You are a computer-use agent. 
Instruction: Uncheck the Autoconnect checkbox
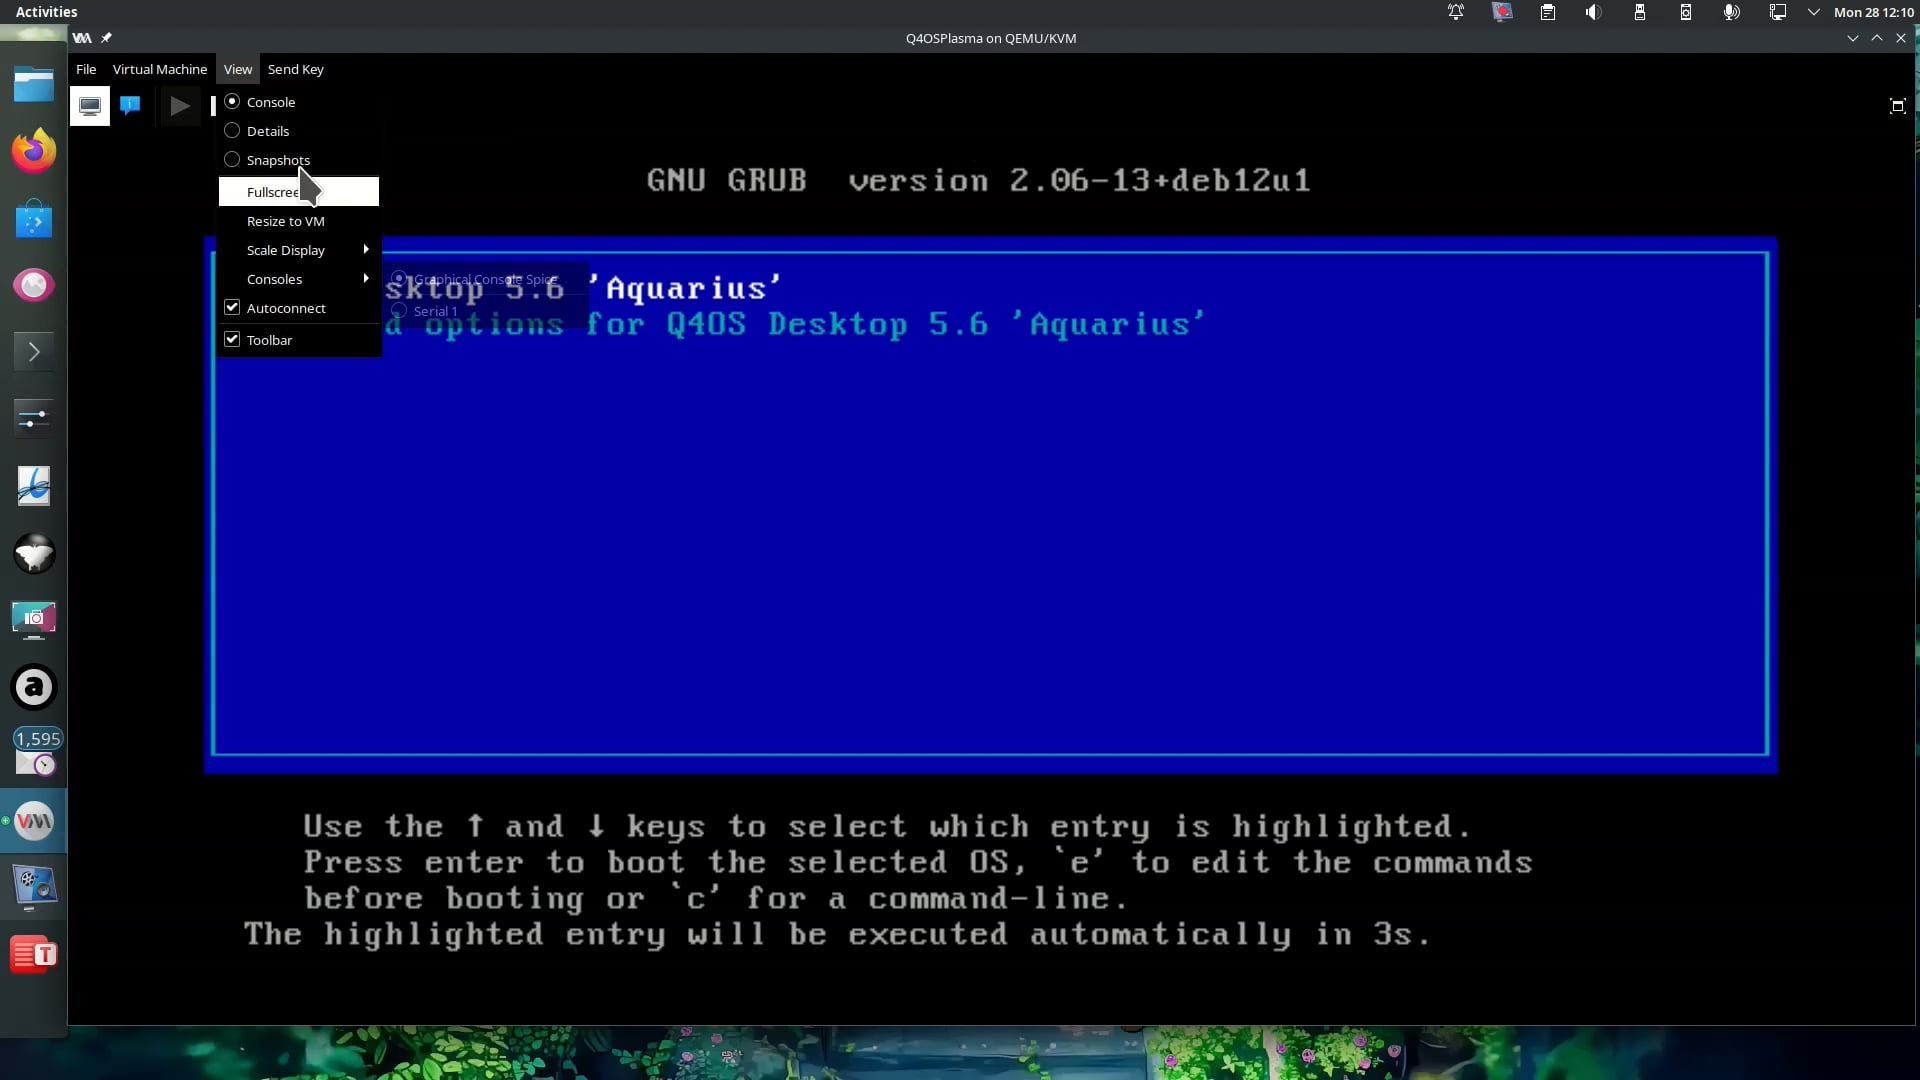[232, 308]
